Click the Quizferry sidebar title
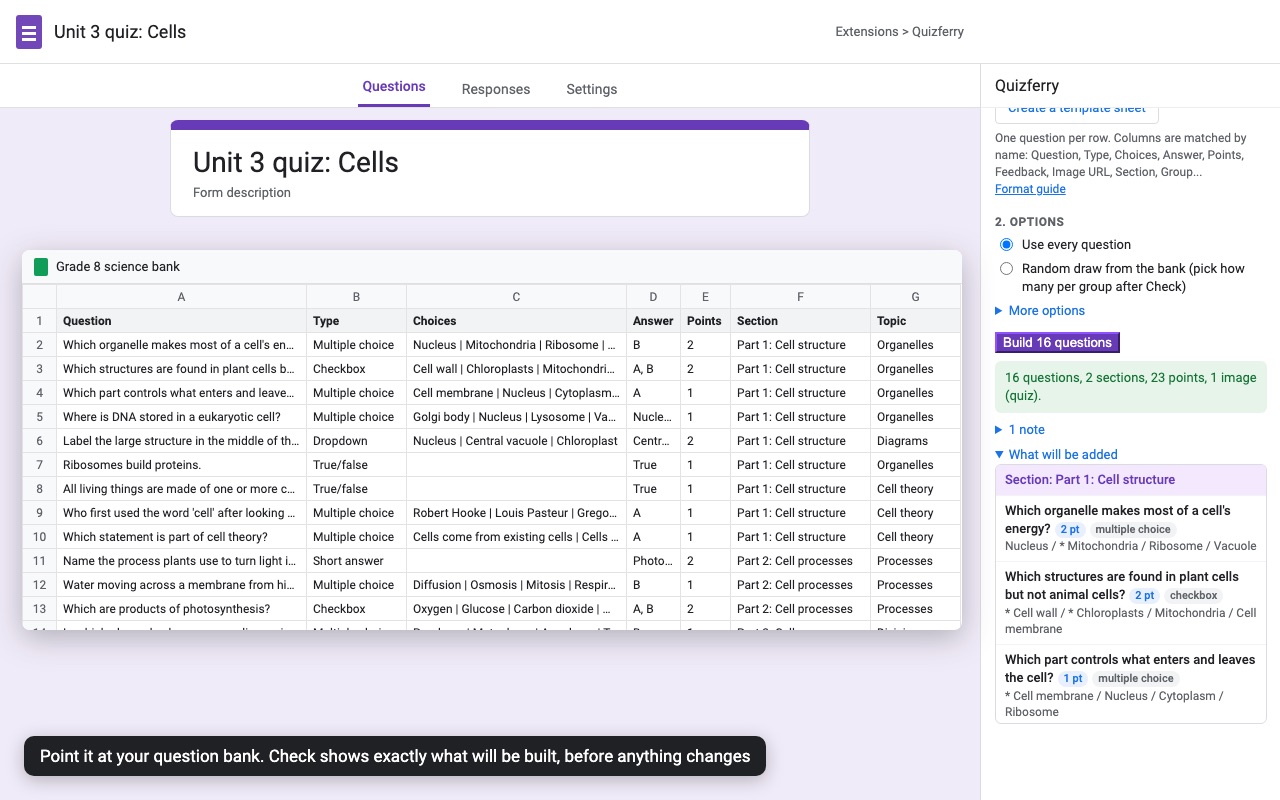The height and width of the screenshot is (800, 1280). tap(1027, 86)
